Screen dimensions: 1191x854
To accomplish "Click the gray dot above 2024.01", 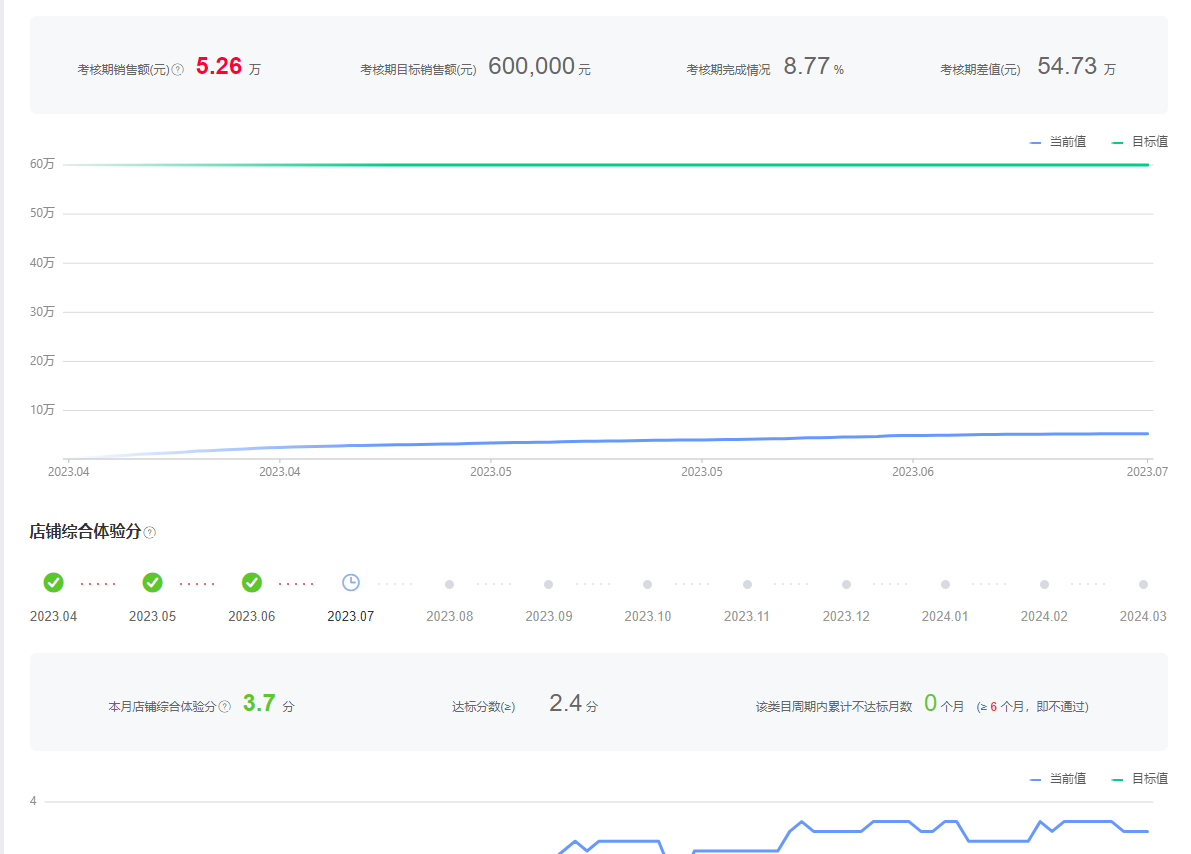I will point(946,584).
